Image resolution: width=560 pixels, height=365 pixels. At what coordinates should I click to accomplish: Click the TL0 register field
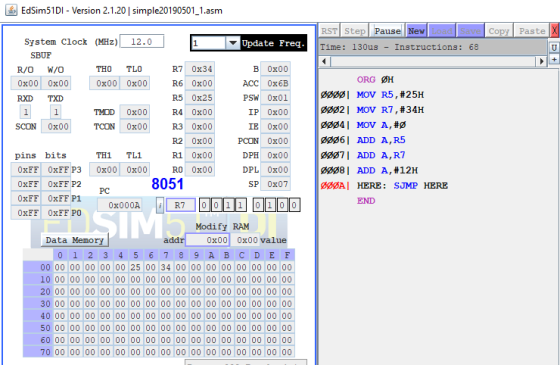pos(135,83)
